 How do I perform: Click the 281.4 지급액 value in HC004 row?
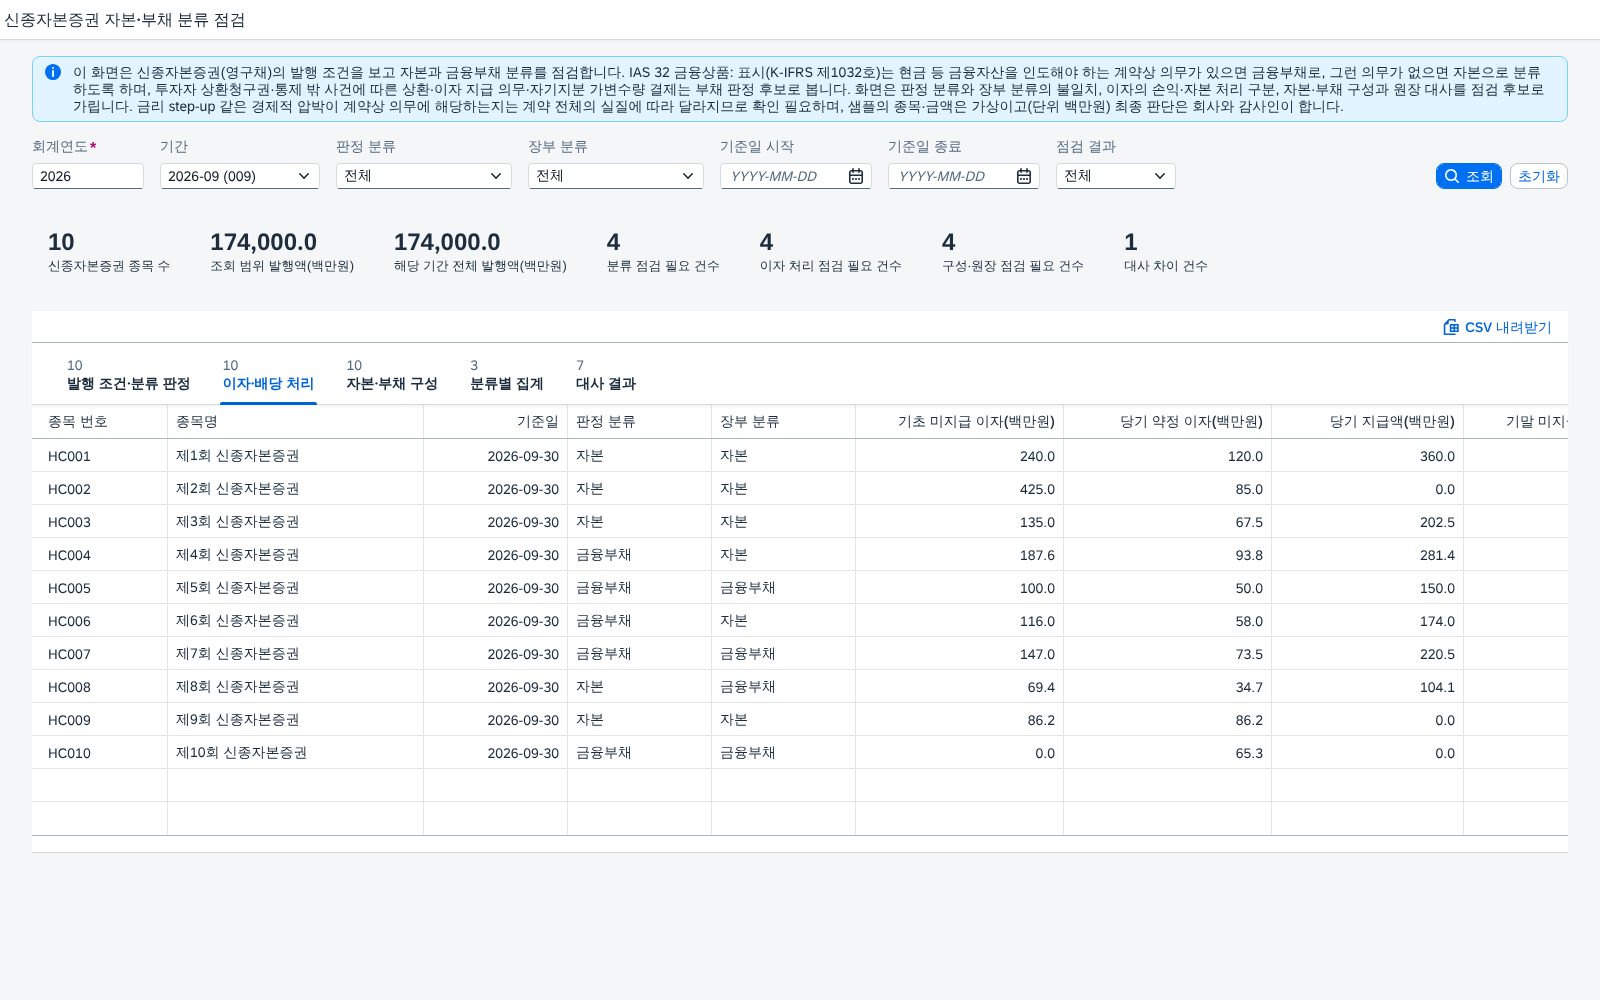point(1437,555)
